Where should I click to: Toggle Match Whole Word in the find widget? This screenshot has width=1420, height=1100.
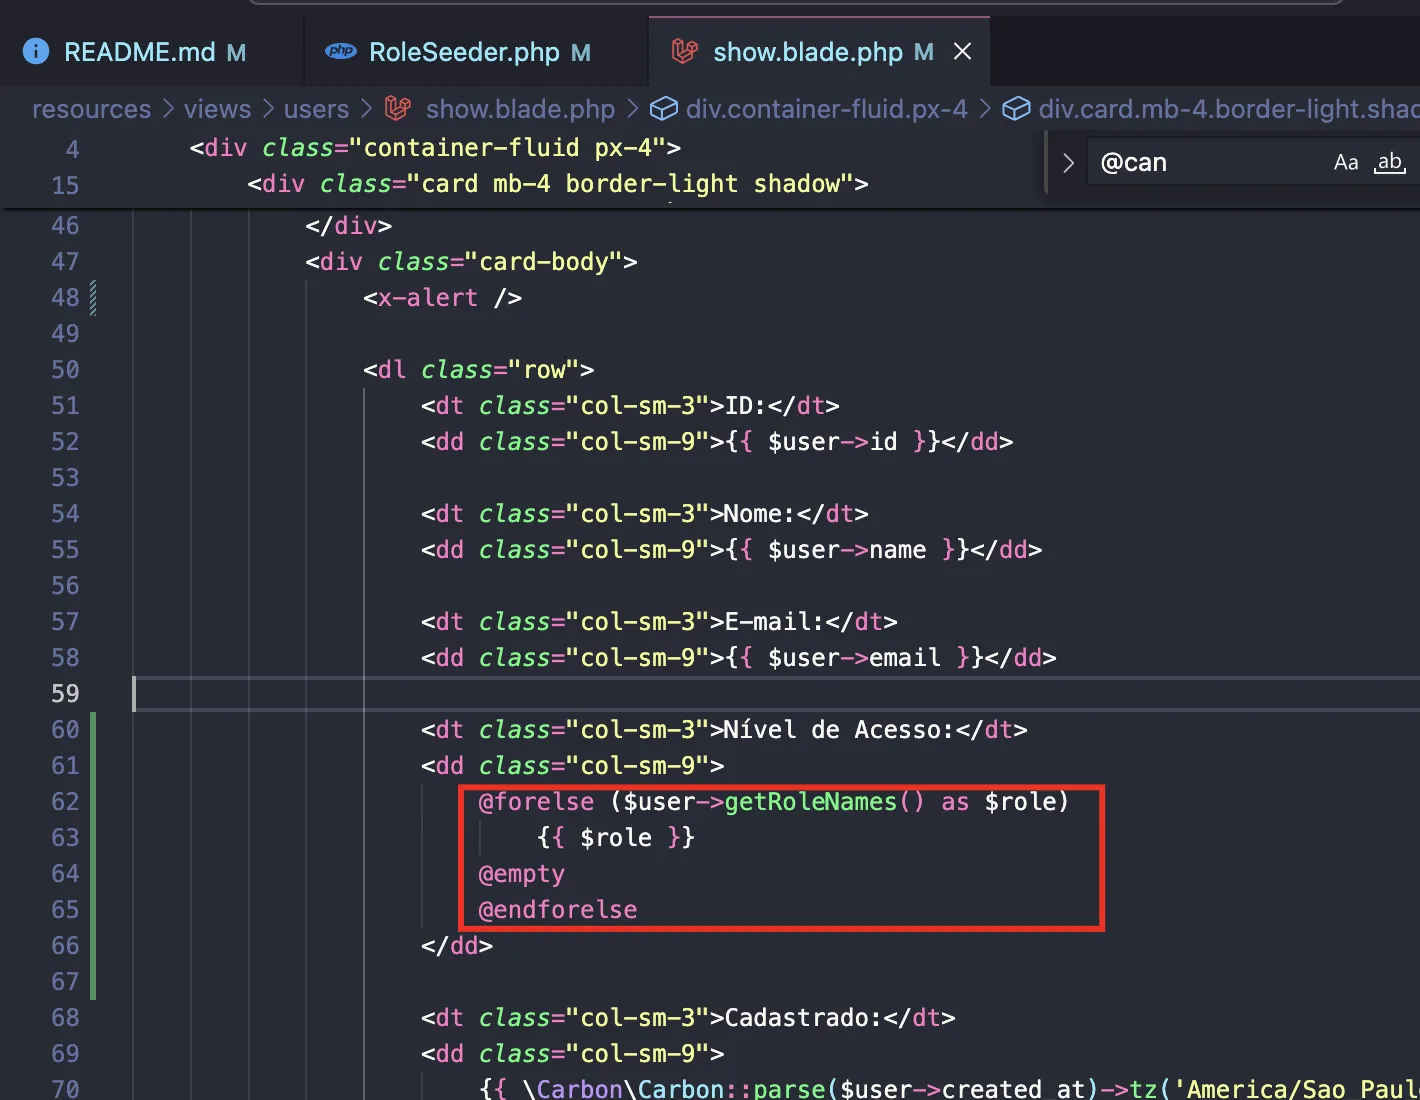(1389, 162)
